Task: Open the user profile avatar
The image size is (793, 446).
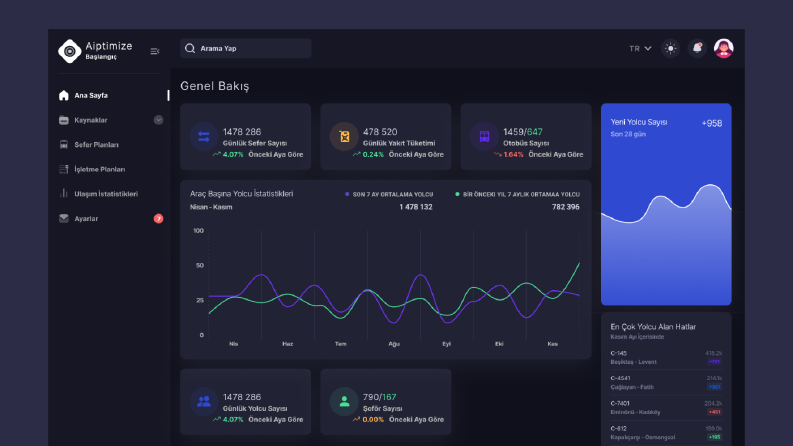Action: pyautogui.click(x=724, y=48)
